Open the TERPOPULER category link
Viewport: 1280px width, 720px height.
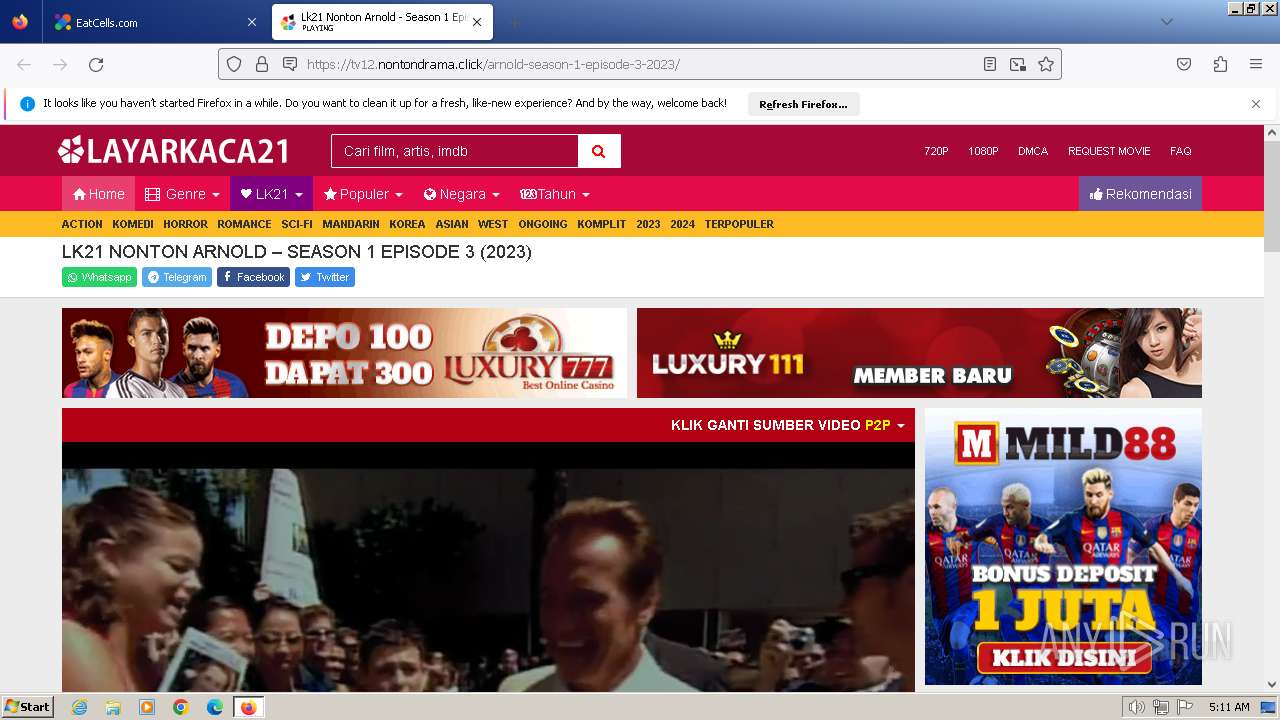click(739, 224)
